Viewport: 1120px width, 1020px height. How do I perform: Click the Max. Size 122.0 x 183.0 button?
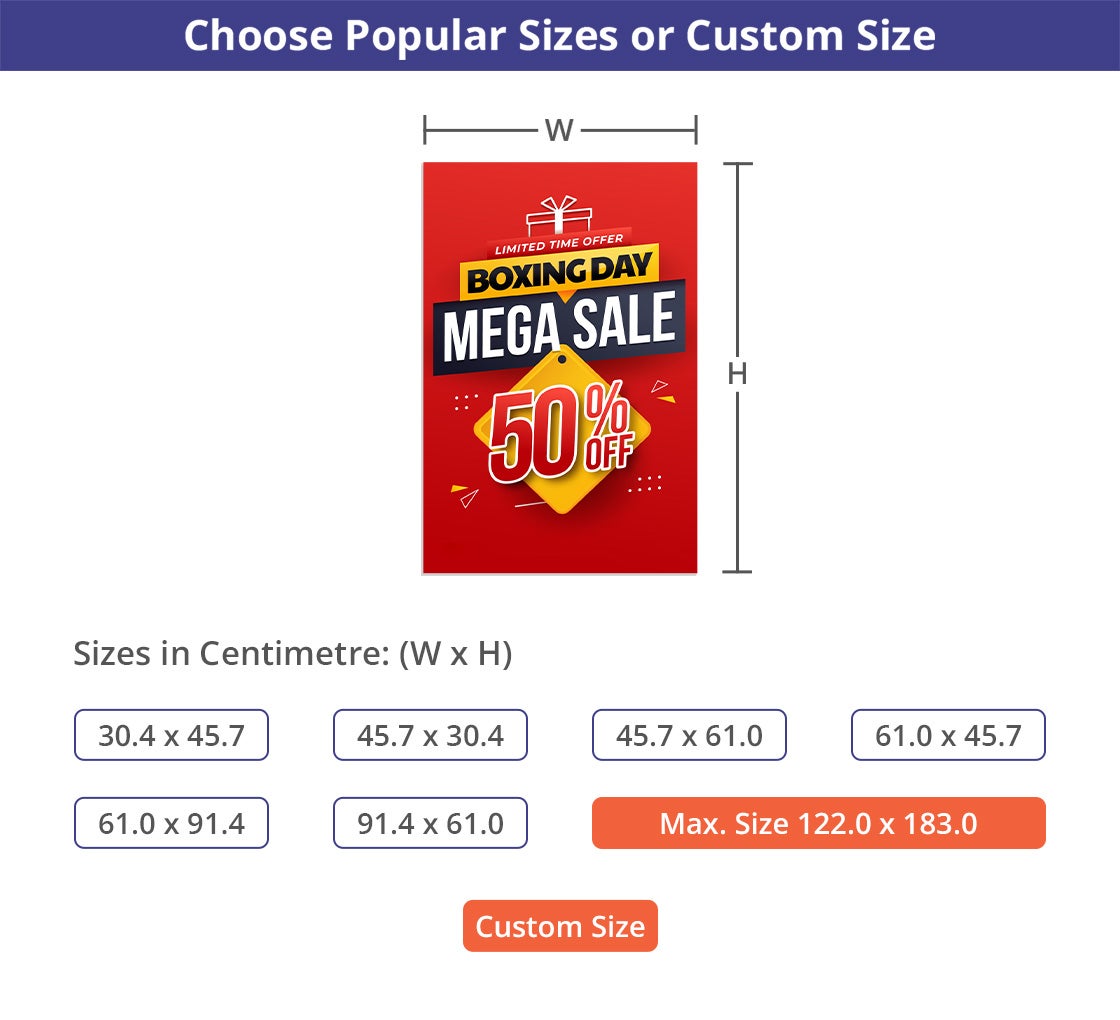818,823
